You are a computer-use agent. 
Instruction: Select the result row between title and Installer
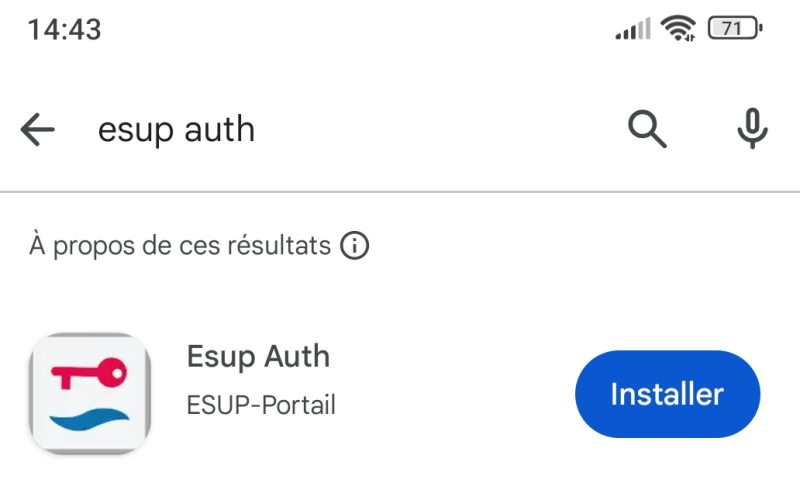pyautogui.click(x=454, y=393)
